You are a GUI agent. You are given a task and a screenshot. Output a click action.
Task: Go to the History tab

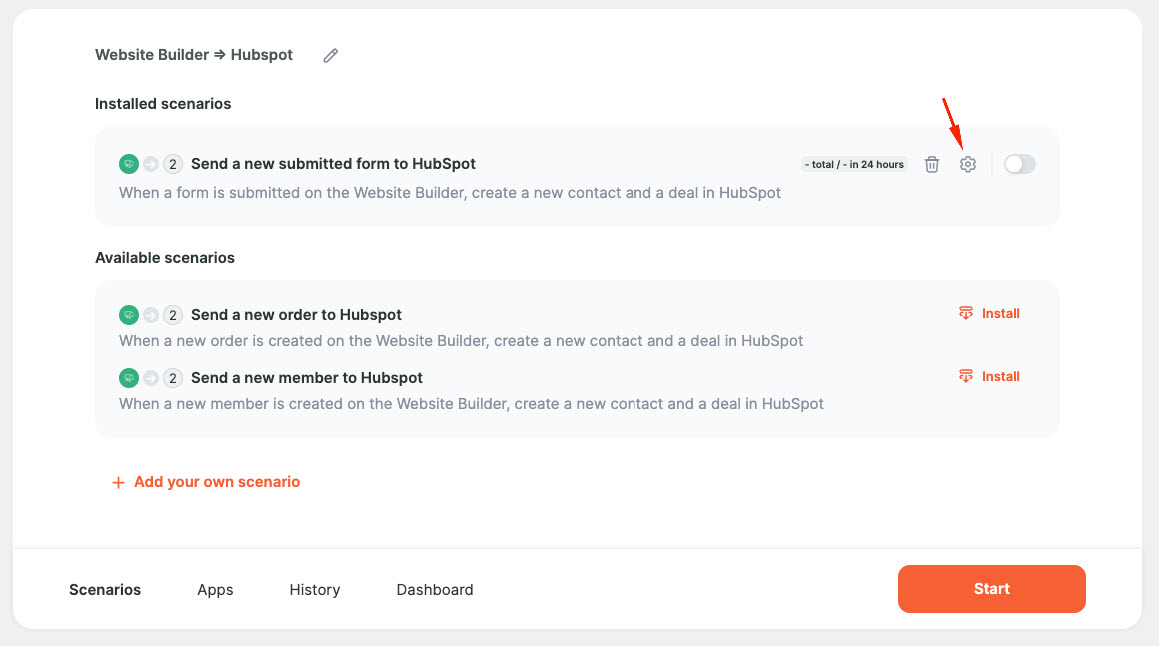pos(315,590)
